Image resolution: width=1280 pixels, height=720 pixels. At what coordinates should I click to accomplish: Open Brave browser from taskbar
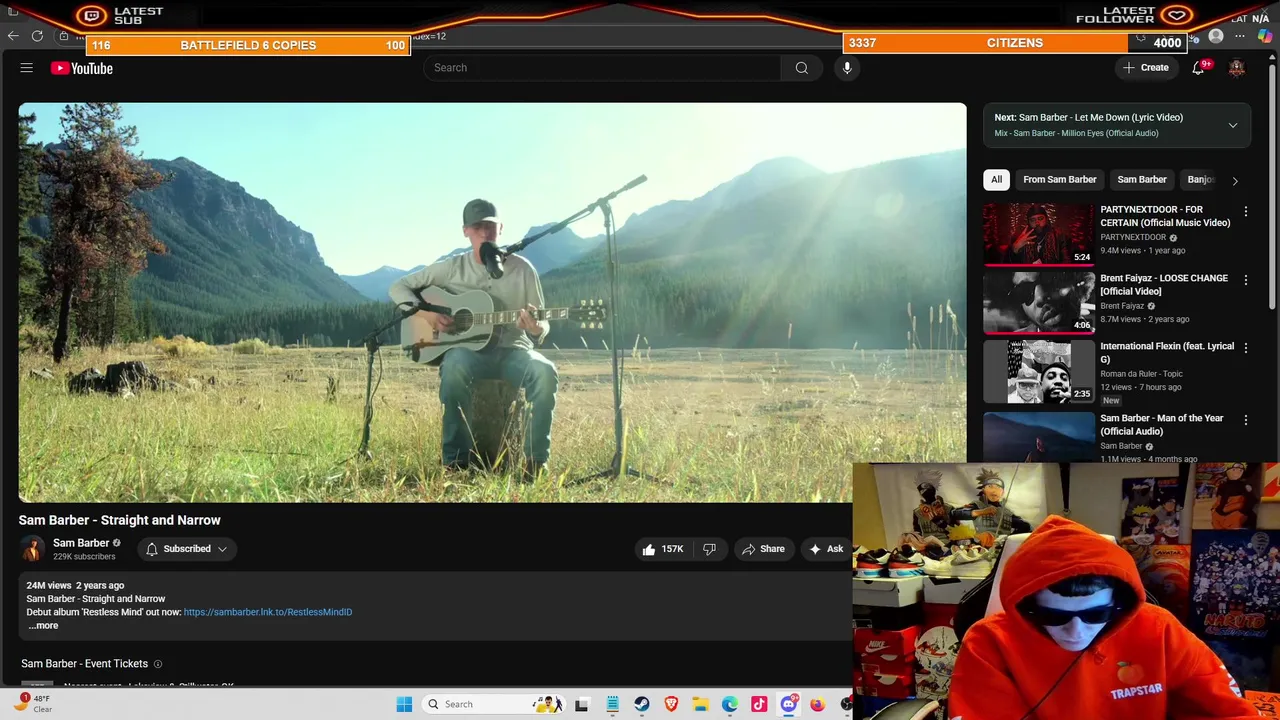click(x=671, y=704)
